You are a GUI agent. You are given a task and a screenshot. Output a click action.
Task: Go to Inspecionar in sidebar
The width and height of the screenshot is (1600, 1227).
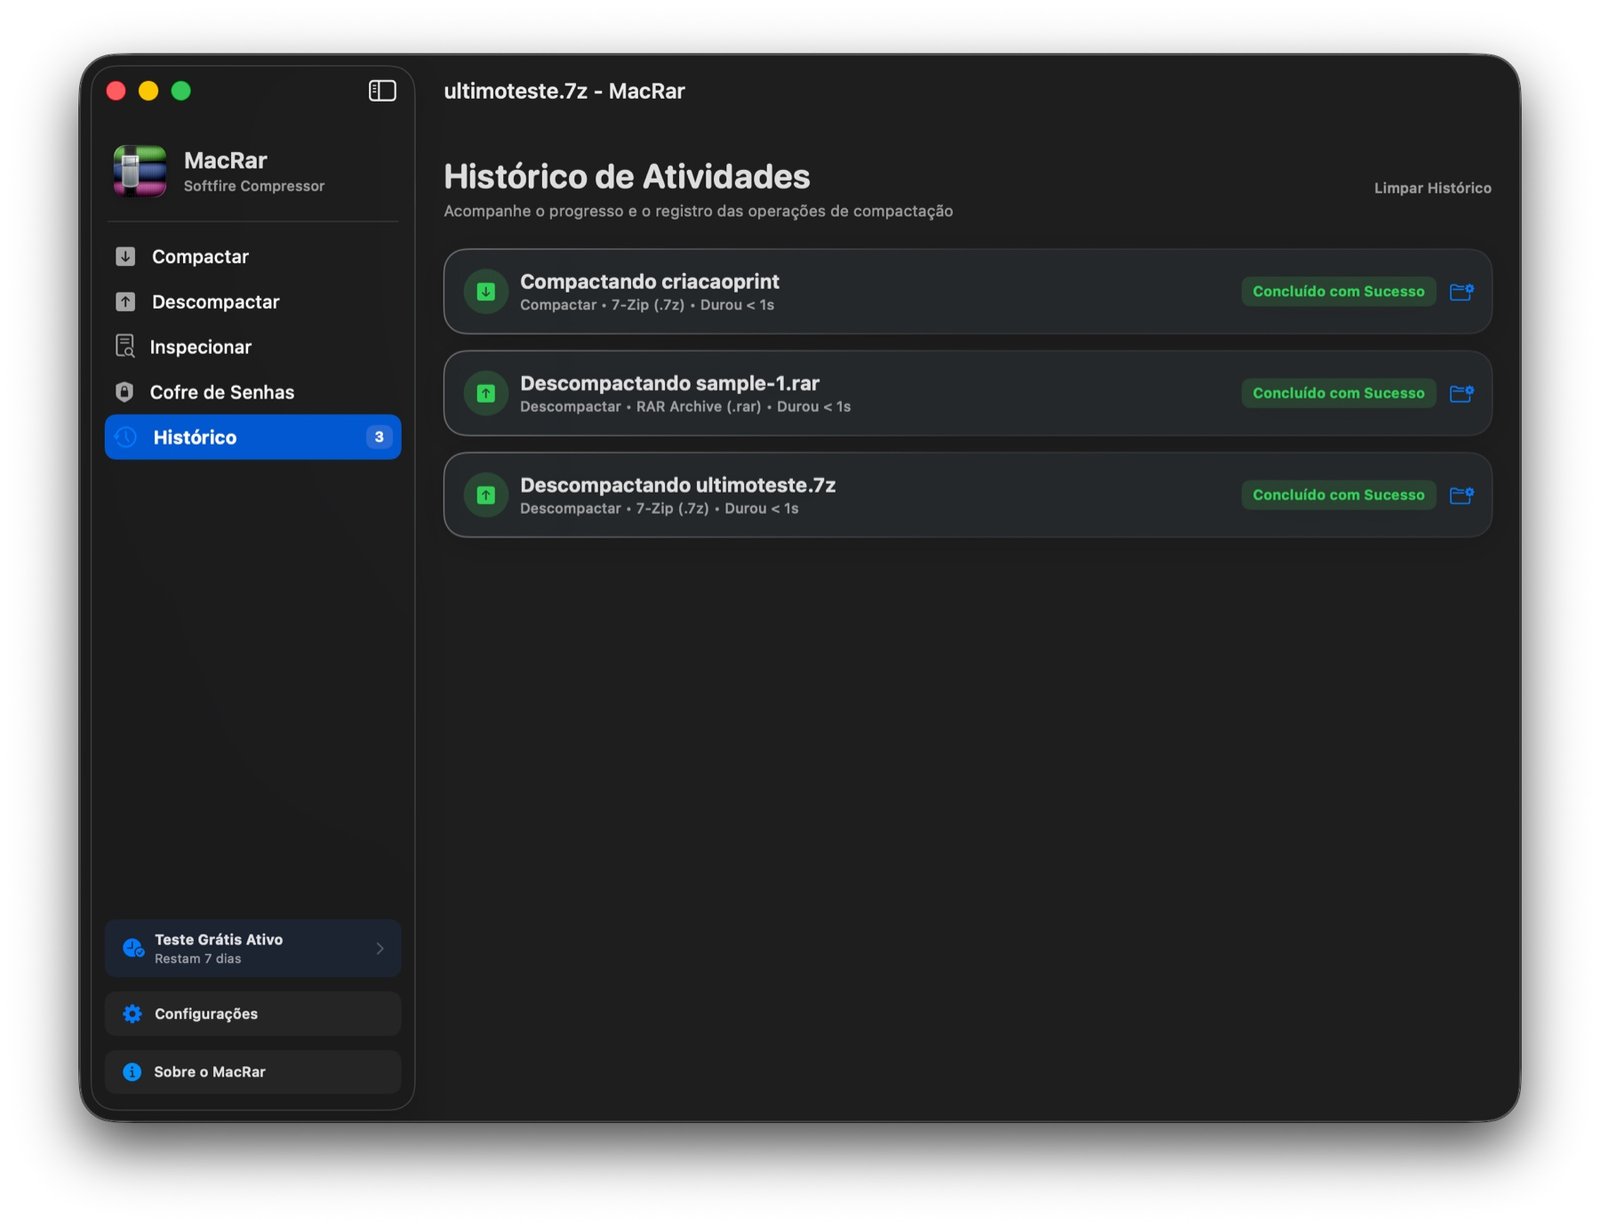tap(253, 347)
